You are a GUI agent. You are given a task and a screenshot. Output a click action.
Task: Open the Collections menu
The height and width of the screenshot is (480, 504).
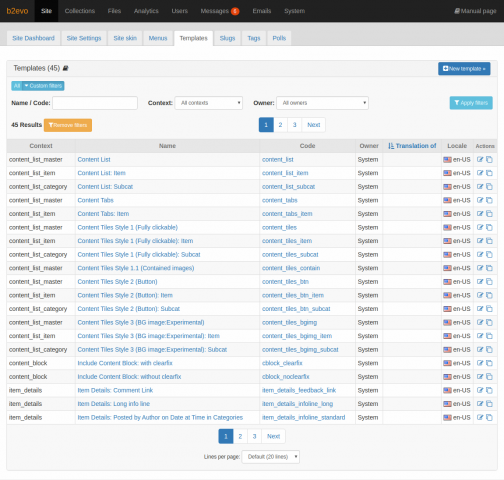tap(80, 11)
